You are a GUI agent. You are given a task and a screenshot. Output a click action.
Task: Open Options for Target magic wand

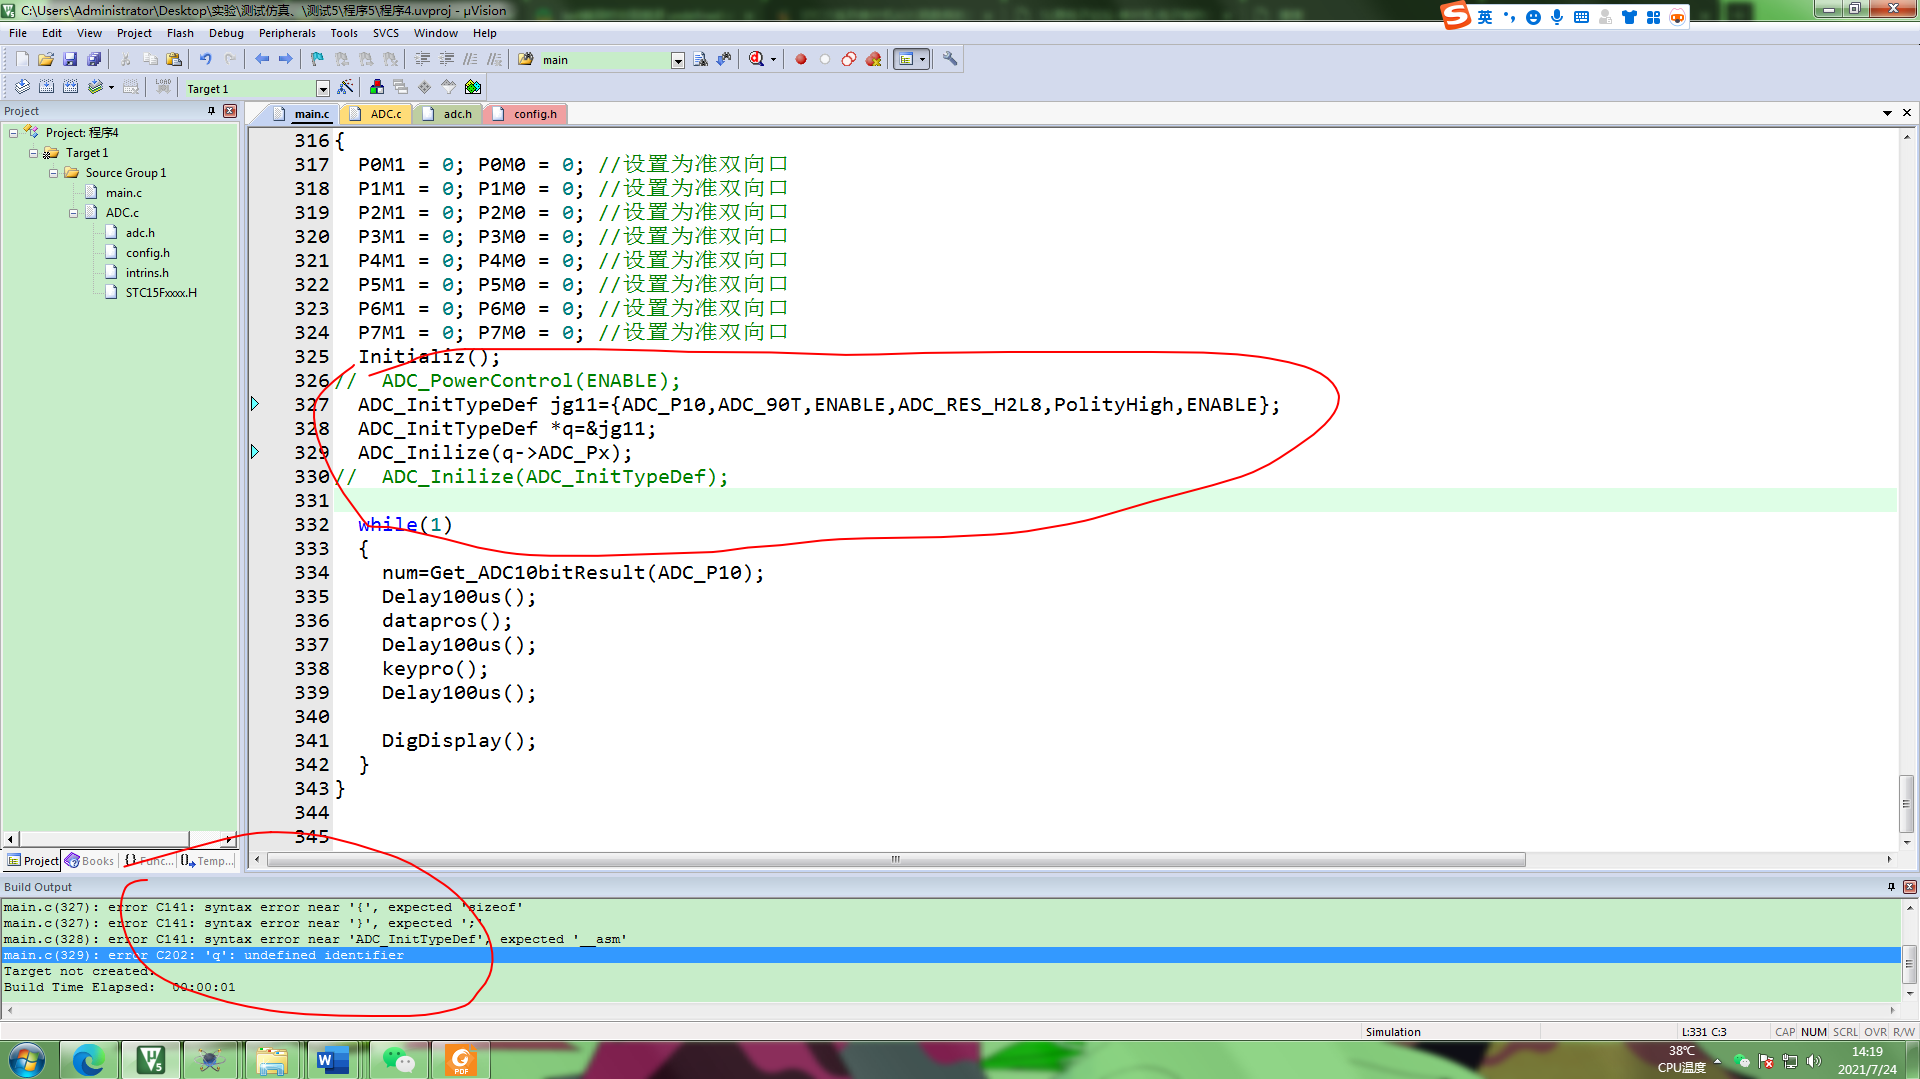point(345,88)
